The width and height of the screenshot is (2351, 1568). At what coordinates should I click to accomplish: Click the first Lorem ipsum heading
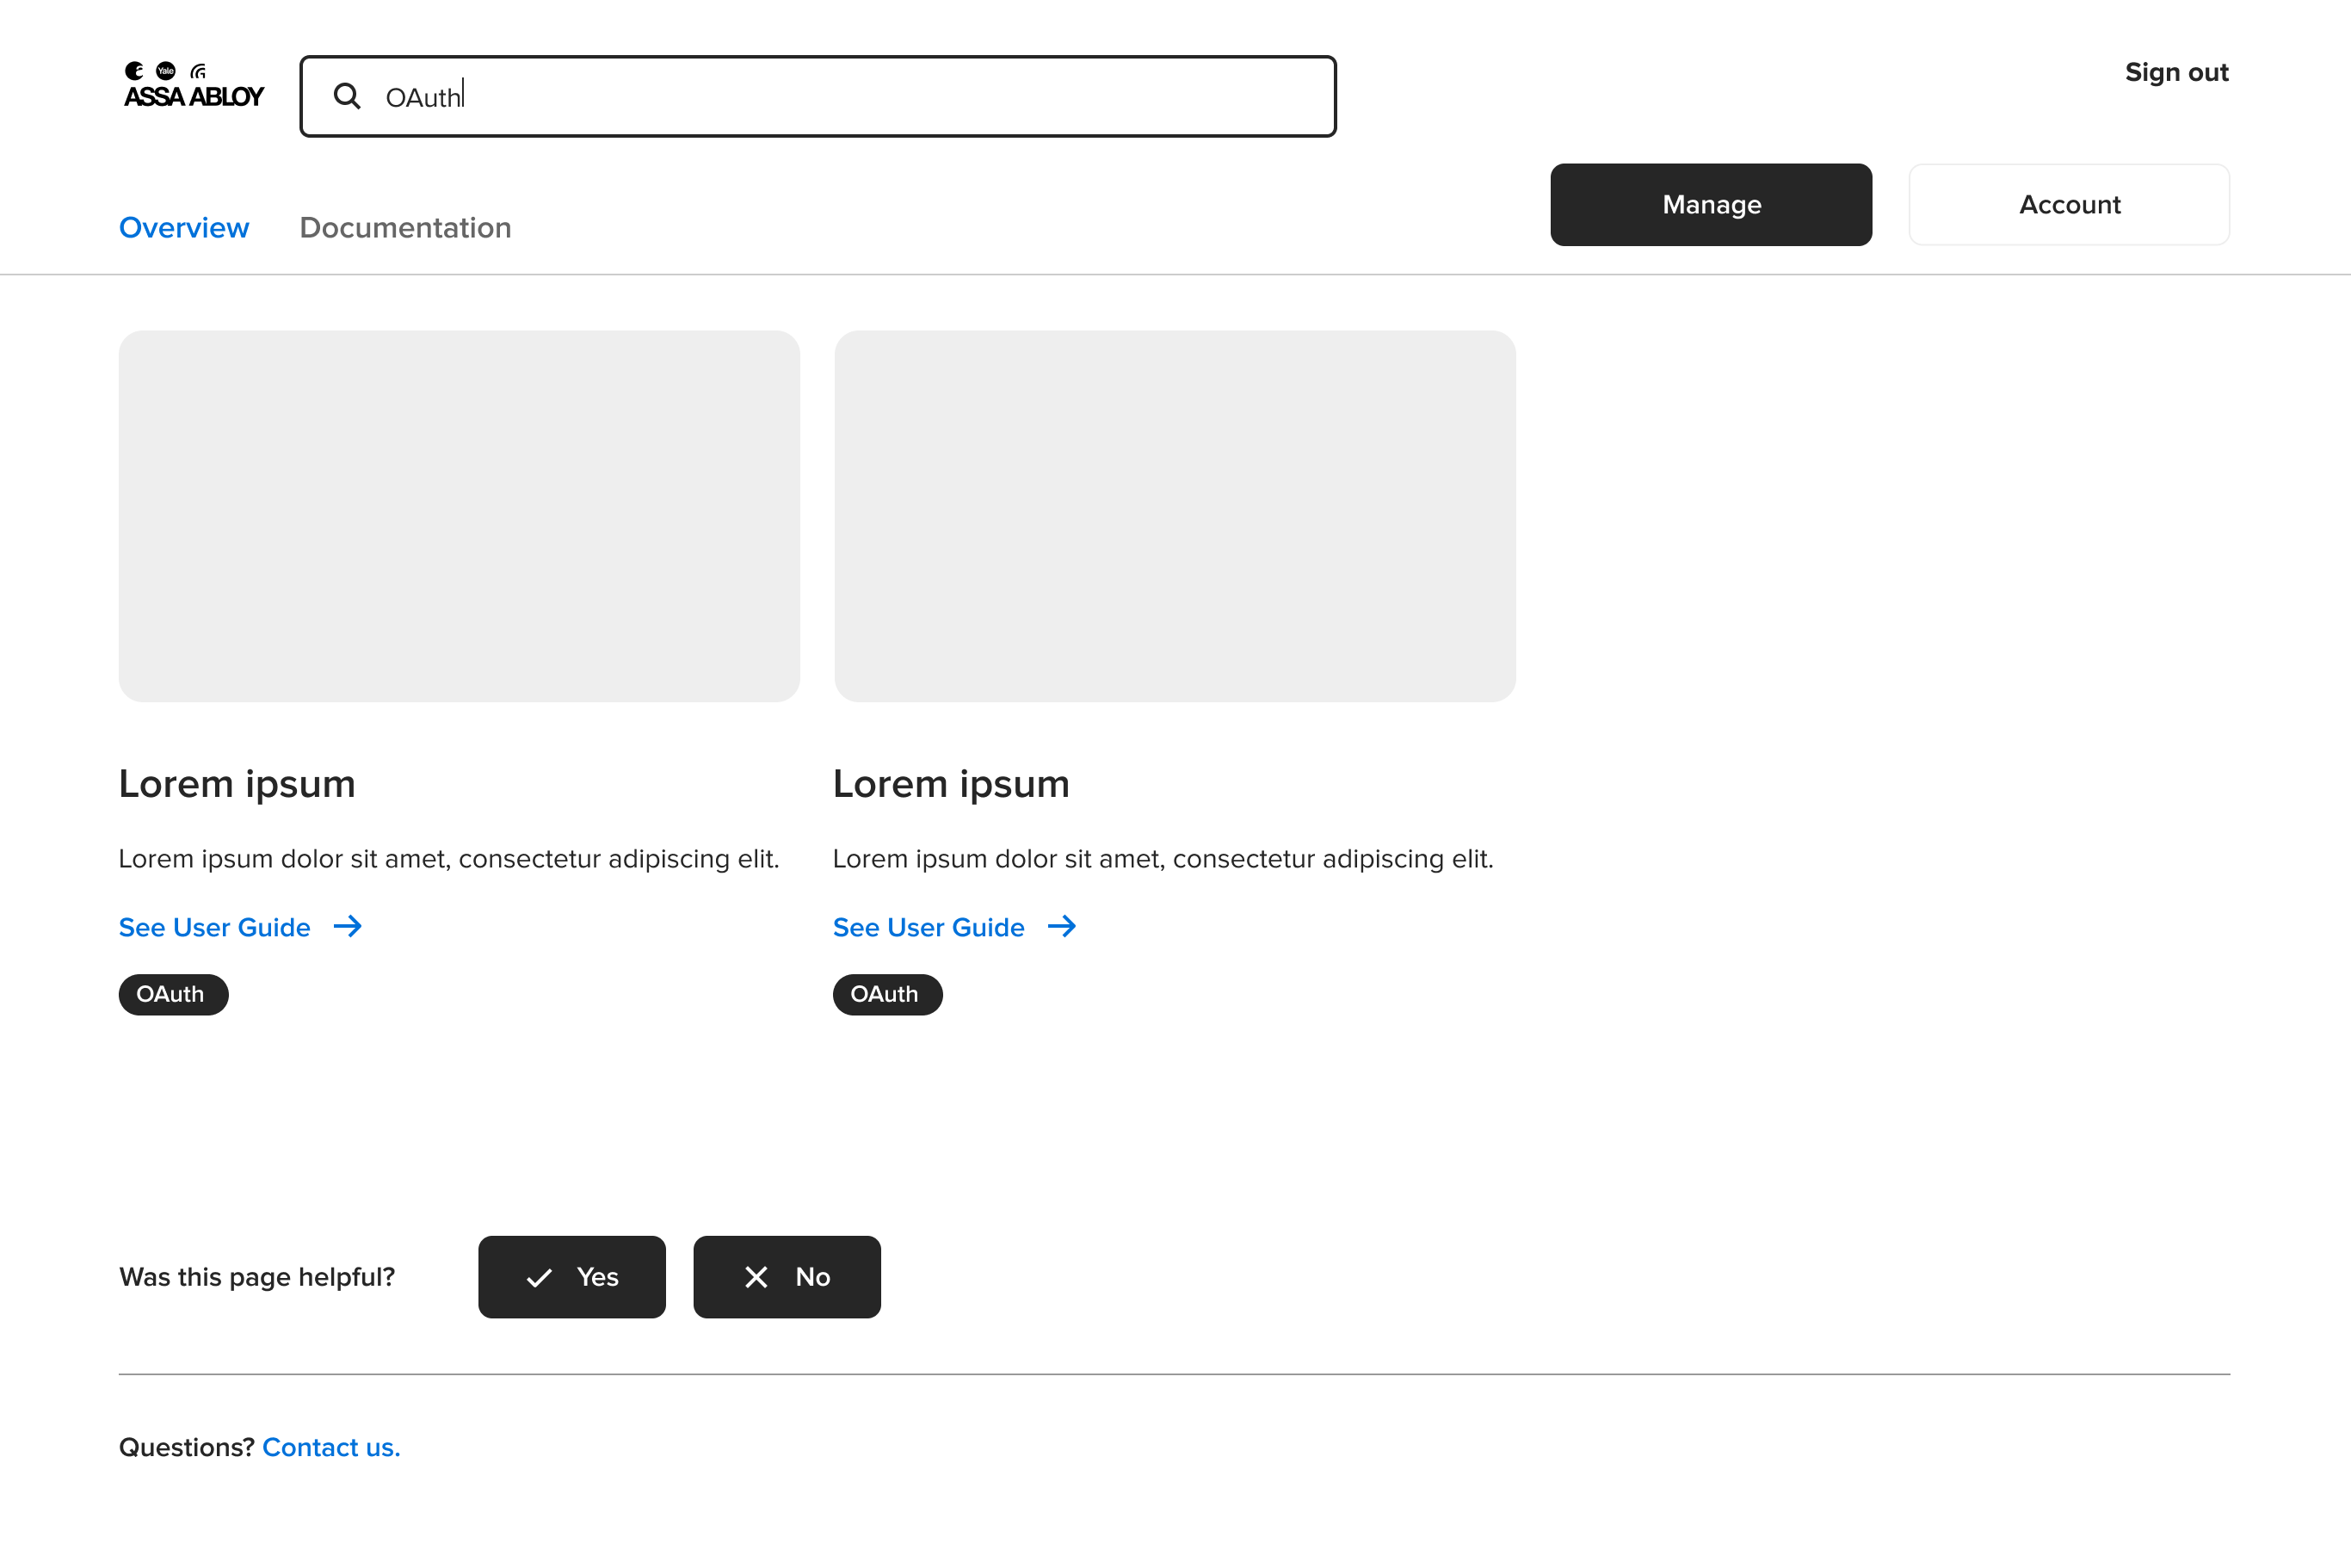pos(237,784)
